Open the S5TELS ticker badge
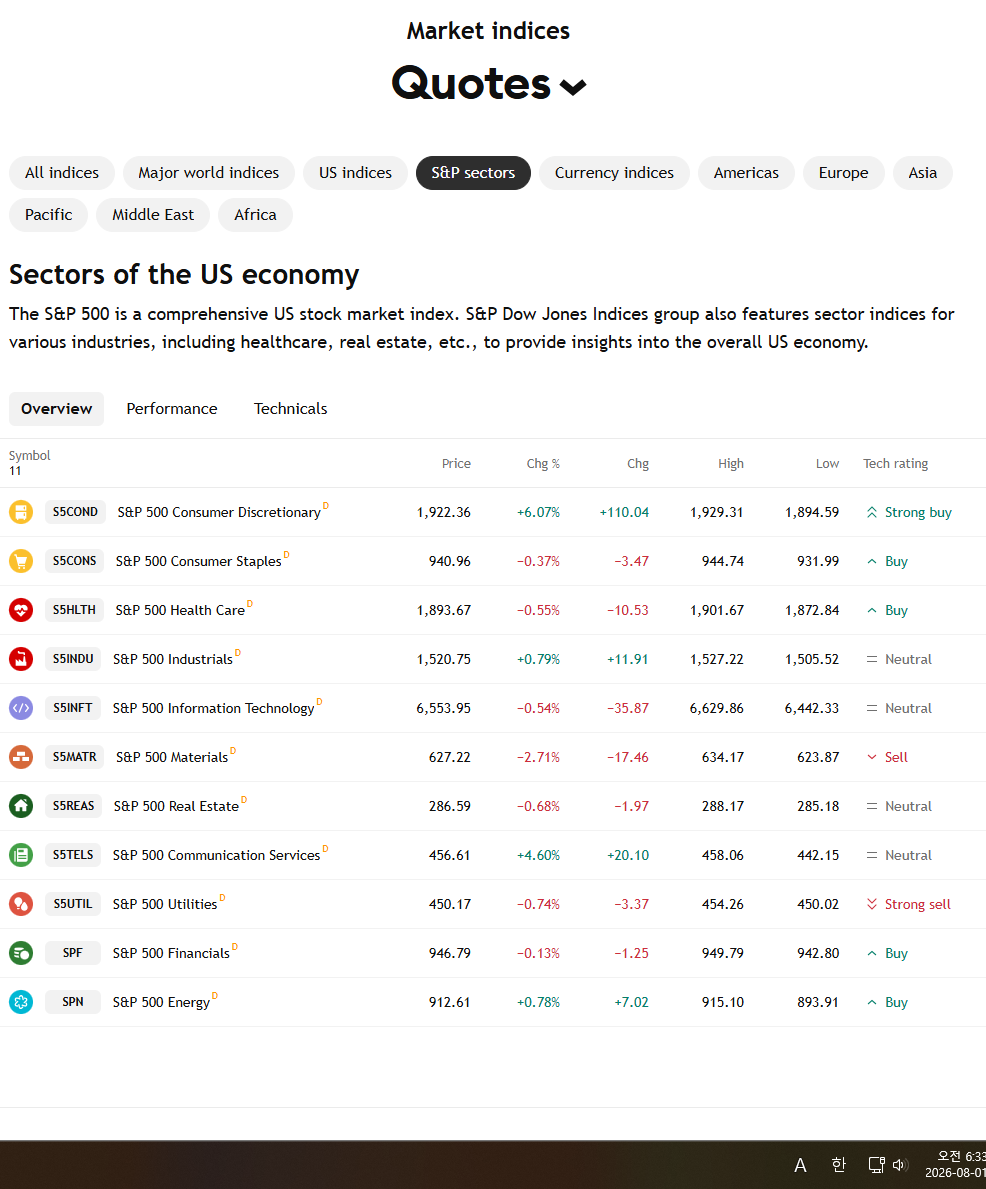986x1189 pixels. coord(73,855)
